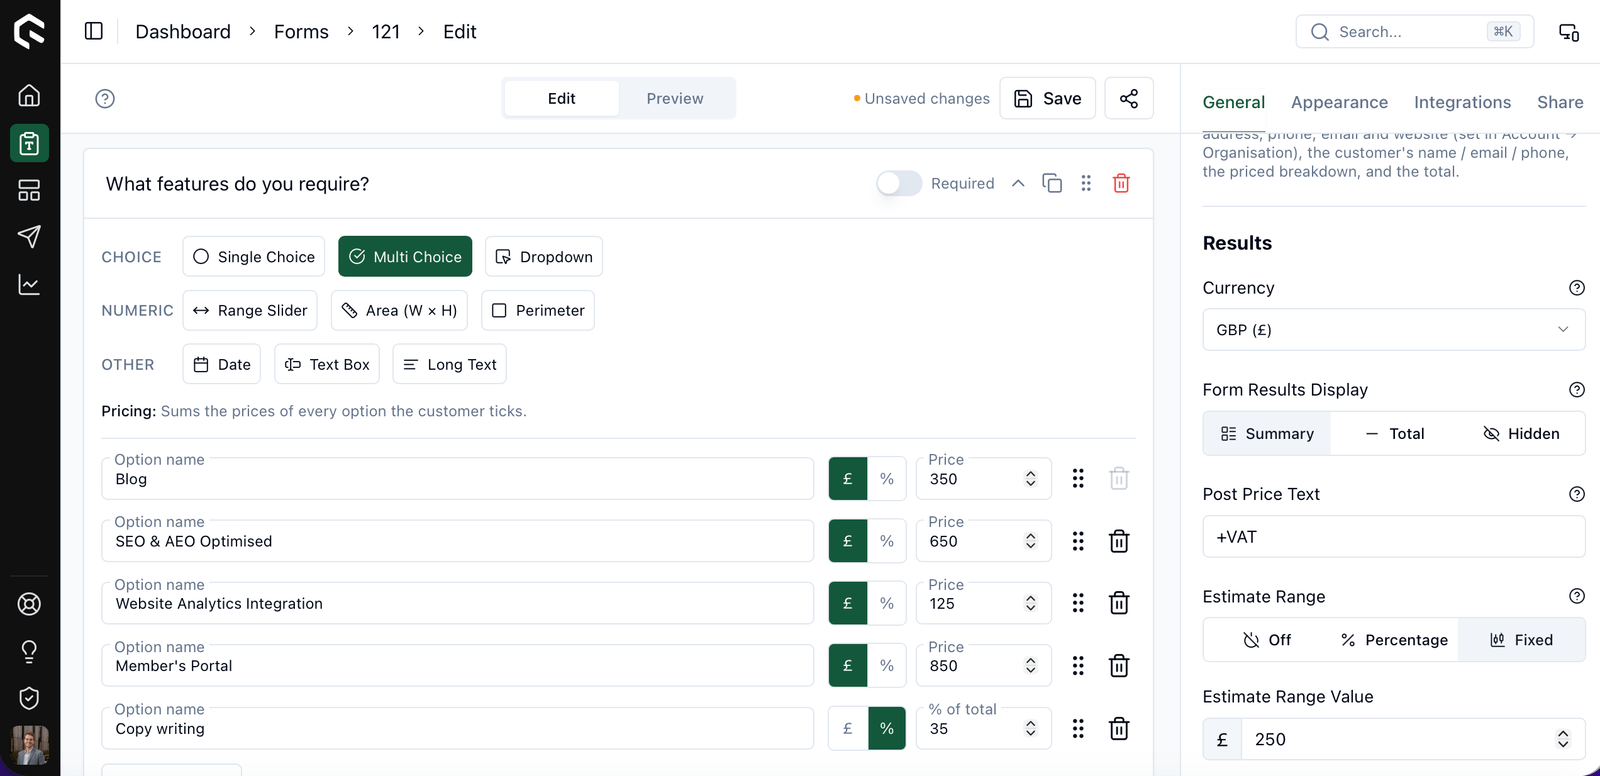
Task: Show help for Post Price Text
Action: pyautogui.click(x=1577, y=494)
